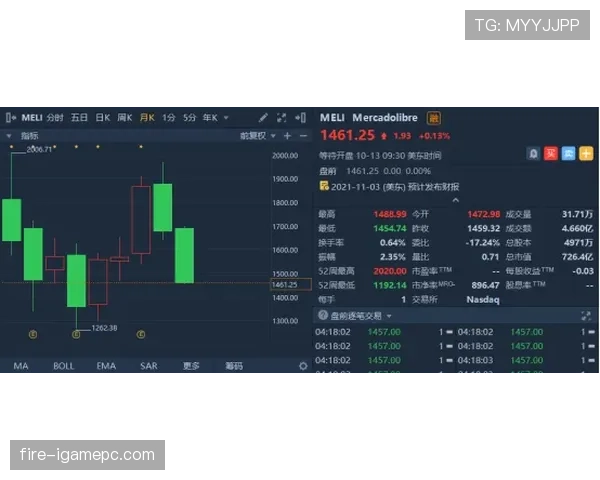Switch to the 周K weekly candle tab
The image size is (600, 480).
pos(125,118)
